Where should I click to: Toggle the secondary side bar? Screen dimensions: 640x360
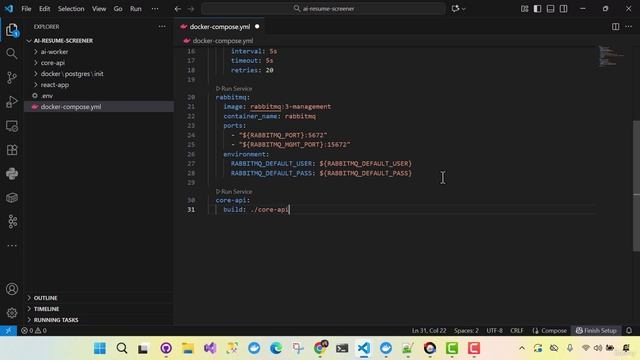[x=564, y=9]
